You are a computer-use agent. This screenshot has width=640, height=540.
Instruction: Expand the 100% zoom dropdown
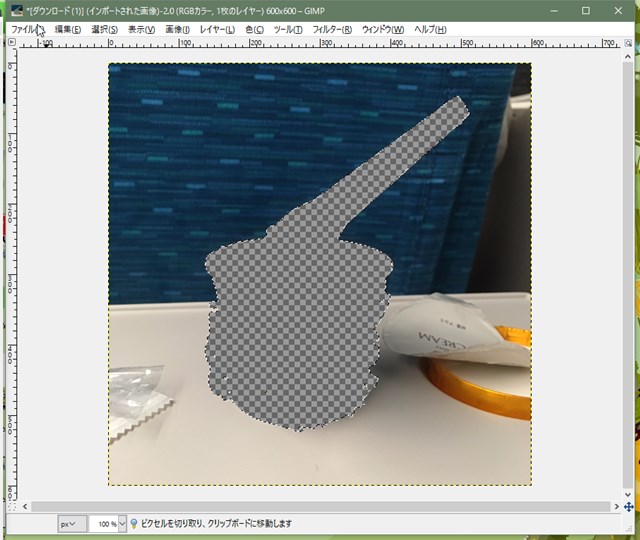point(122,524)
